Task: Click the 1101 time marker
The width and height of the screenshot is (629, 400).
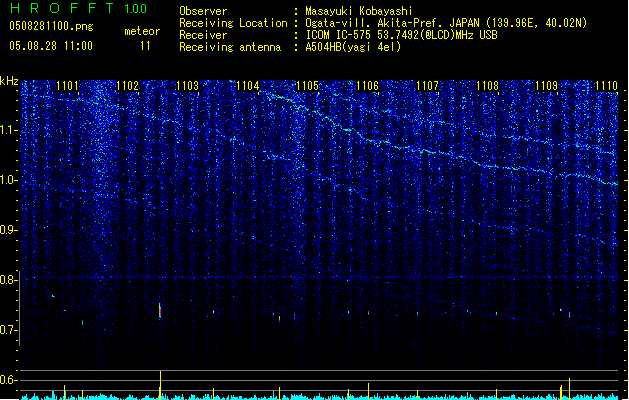Action: pos(68,86)
